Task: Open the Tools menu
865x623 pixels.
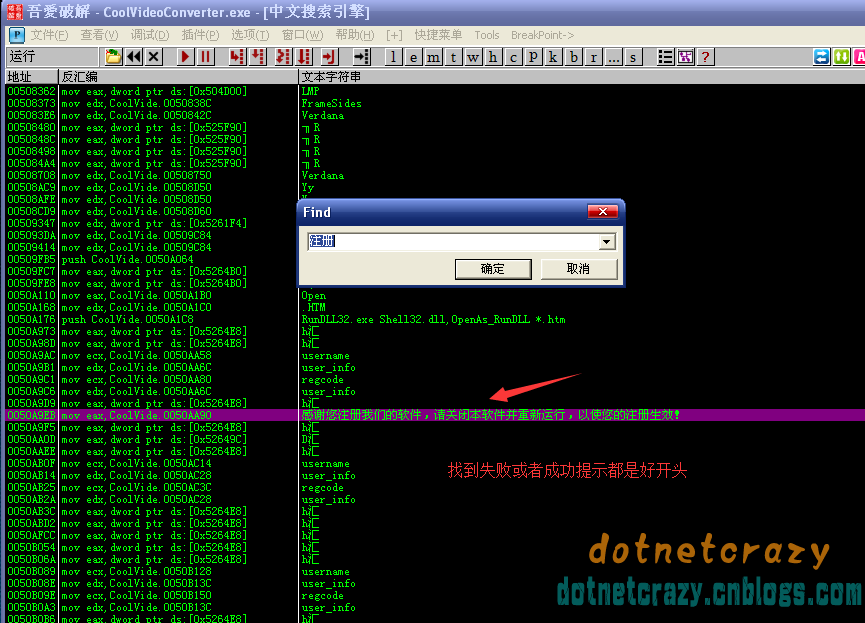Action: pyautogui.click(x=487, y=35)
